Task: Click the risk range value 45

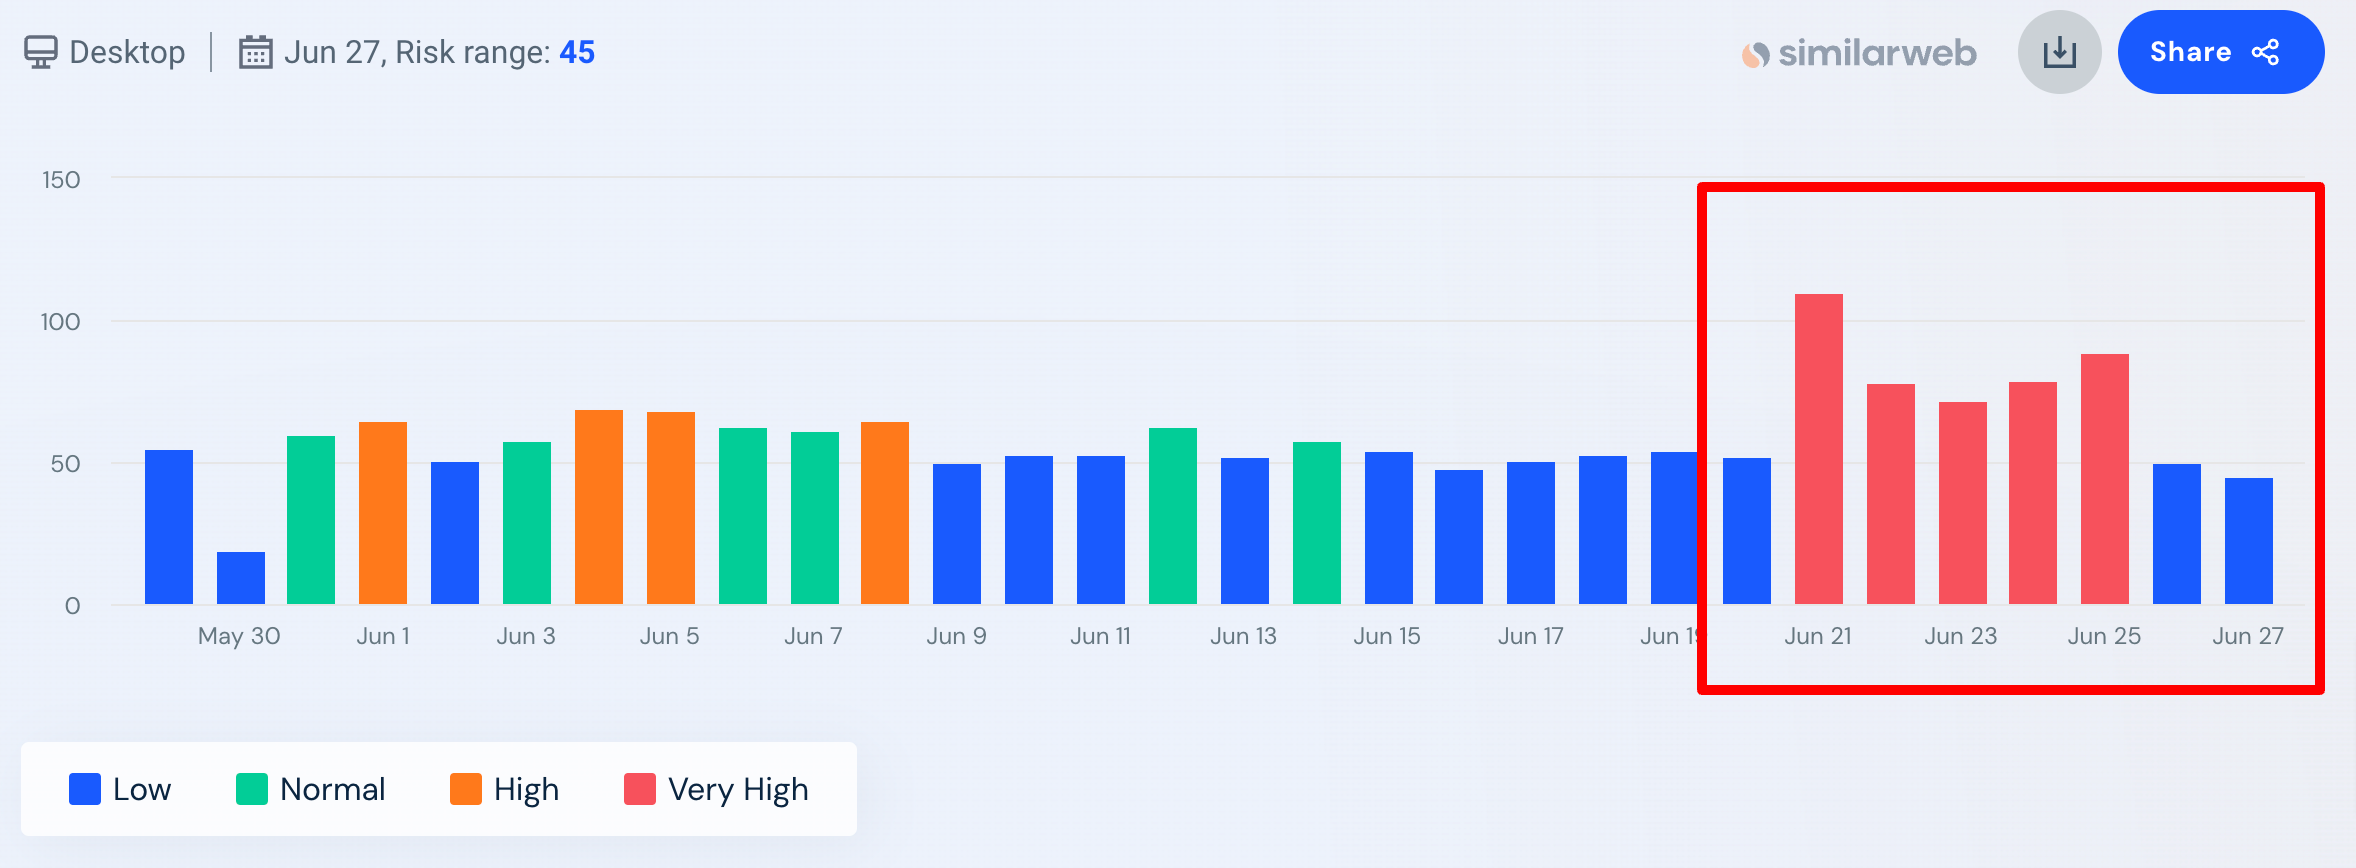Action: click(577, 52)
